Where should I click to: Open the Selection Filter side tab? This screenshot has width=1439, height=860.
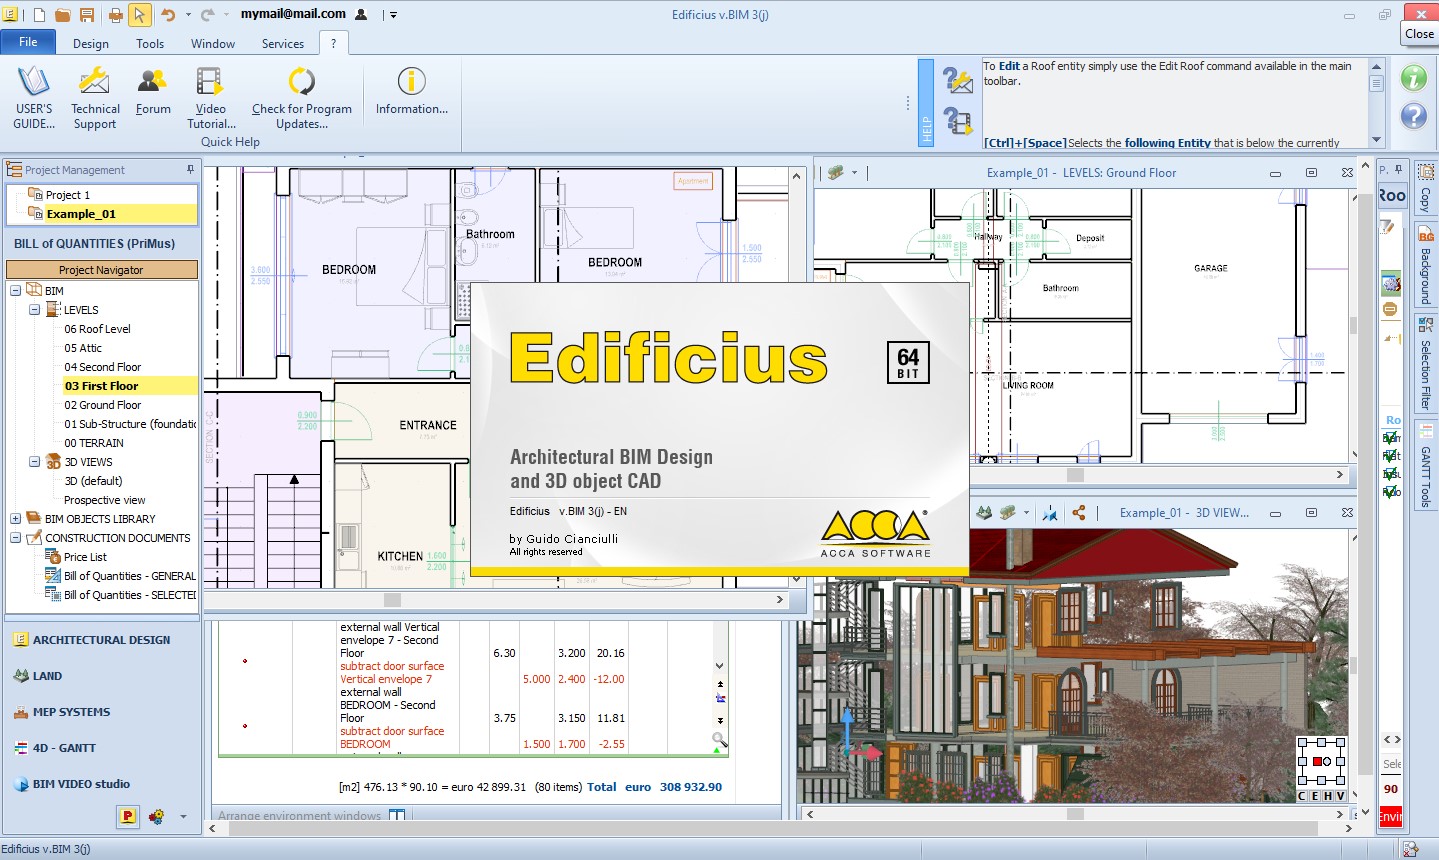tap(1426, 363)
